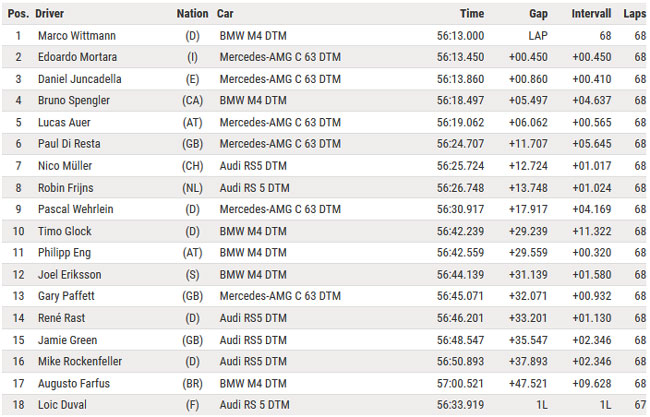Click the Driver column header
The image size is (650, 417).
tap(49, 14)
